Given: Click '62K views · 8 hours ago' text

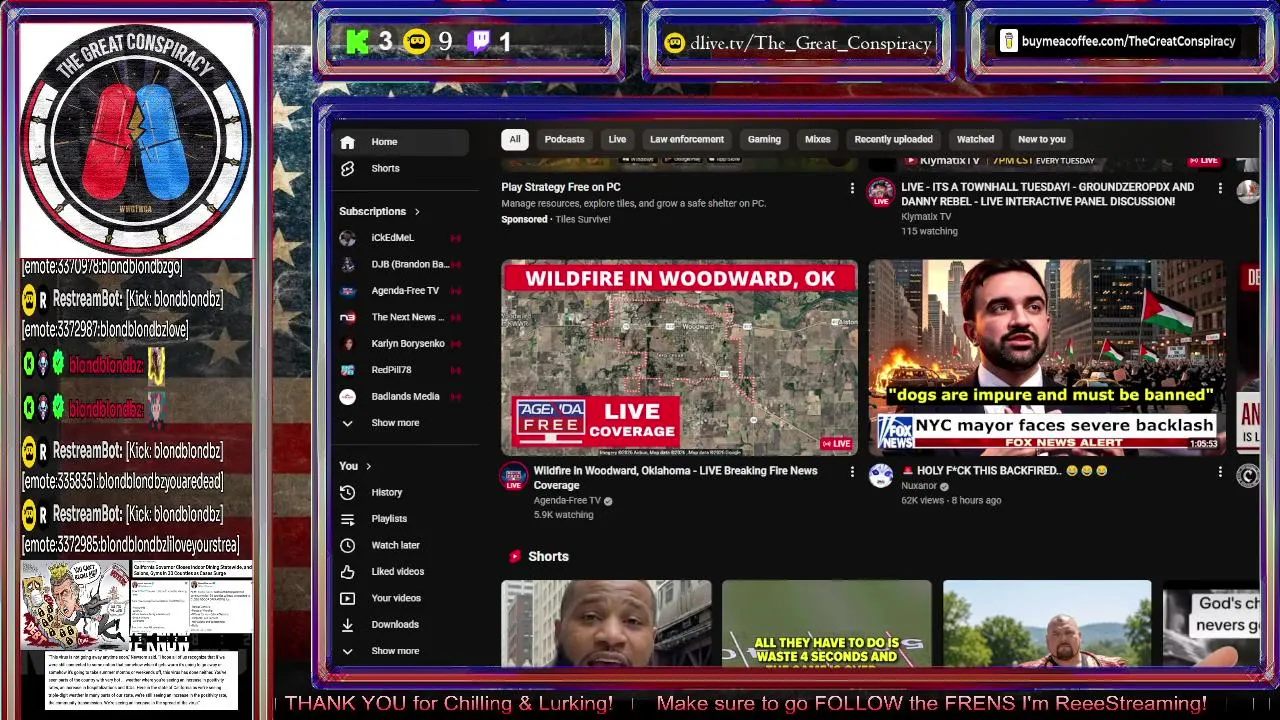Looking at the screenshot, I should (x=951, y=500).
